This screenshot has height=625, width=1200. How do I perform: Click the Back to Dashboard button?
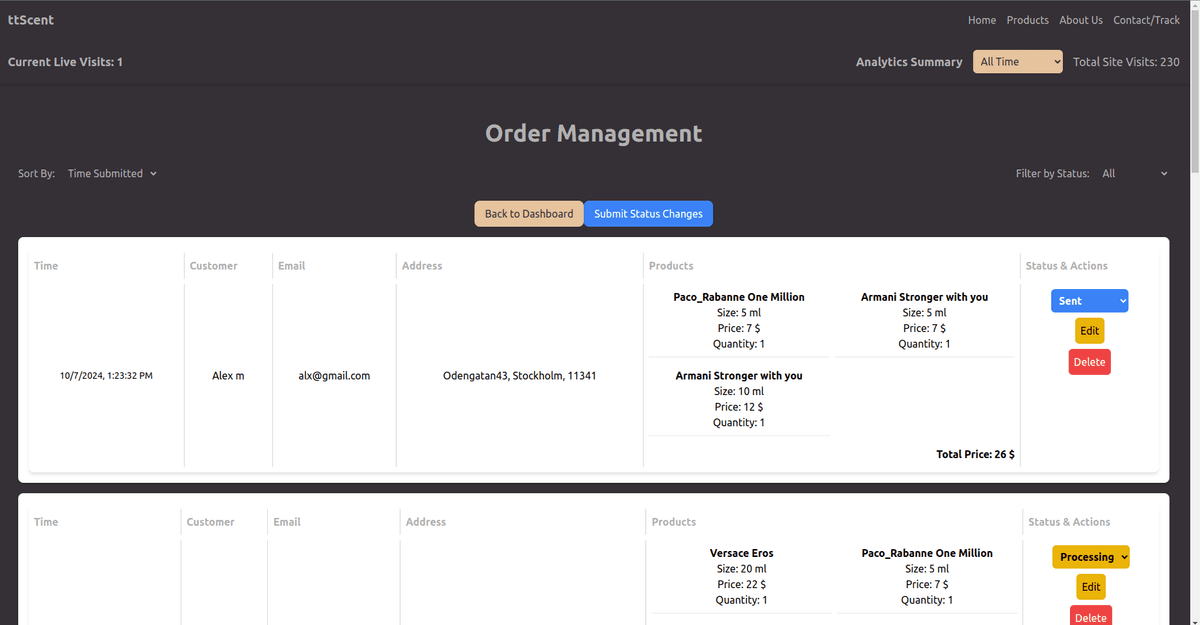529,214
